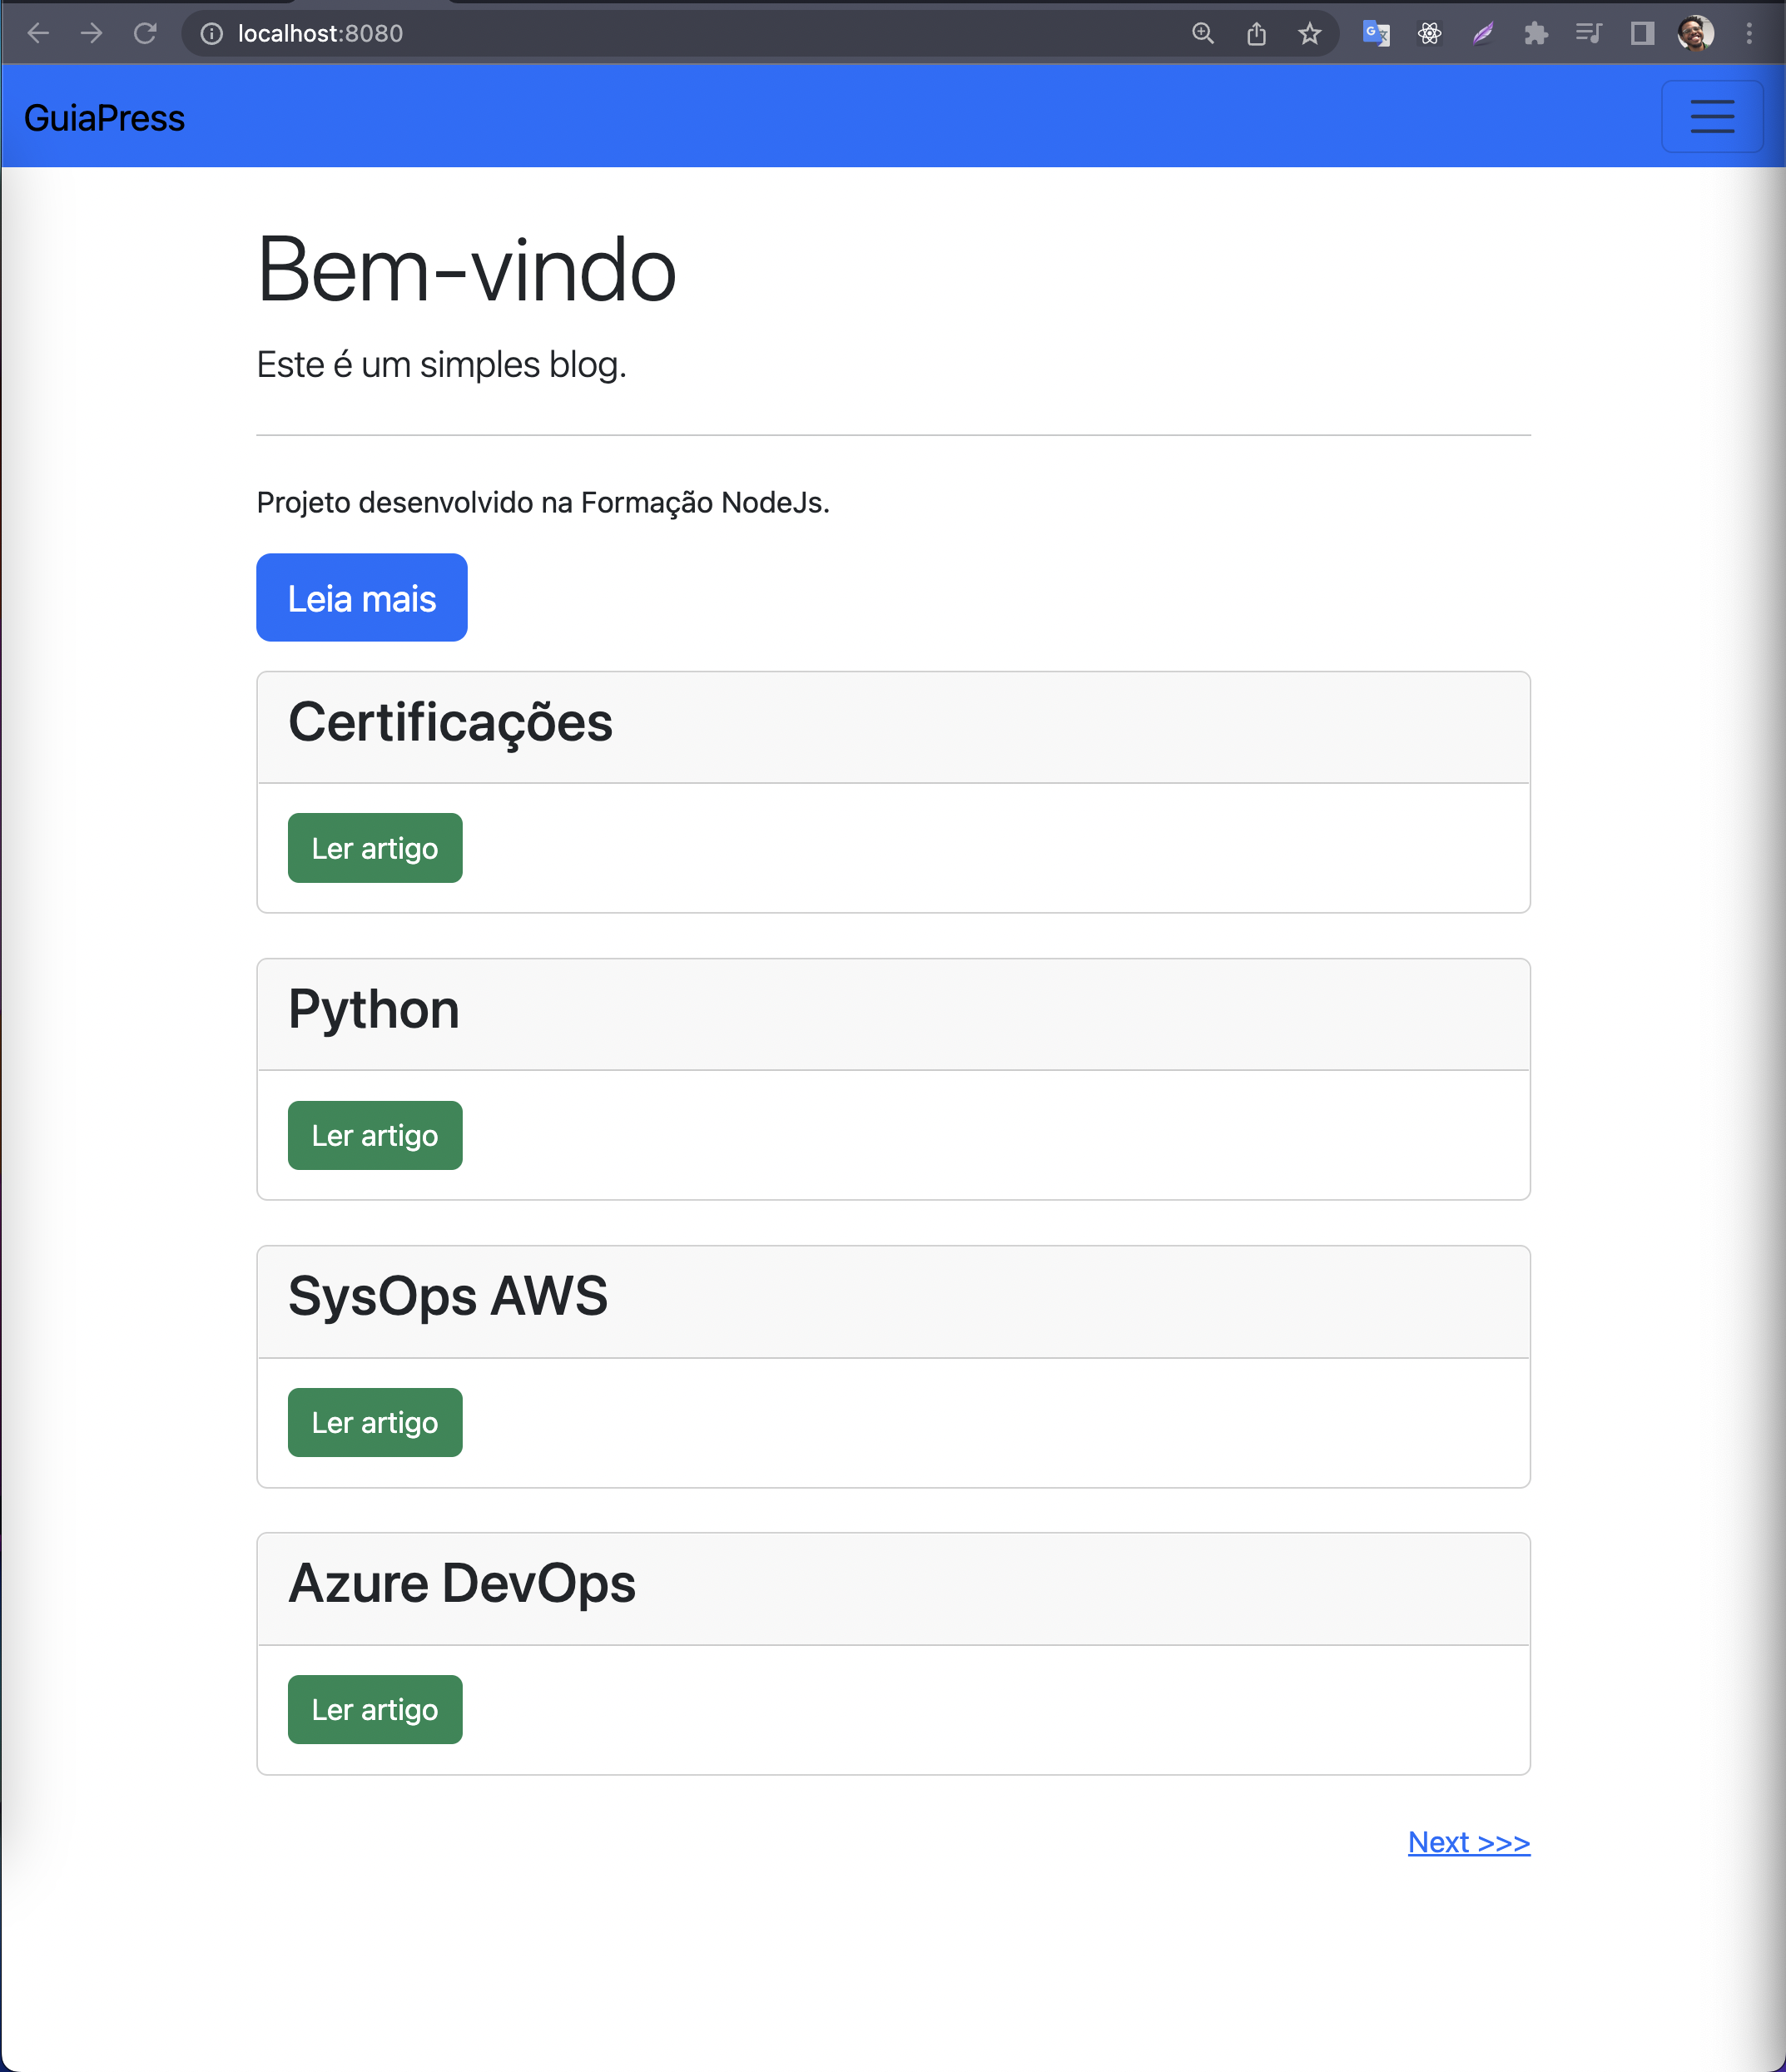Open the React Developer Tools extension

coord(1429,33)
